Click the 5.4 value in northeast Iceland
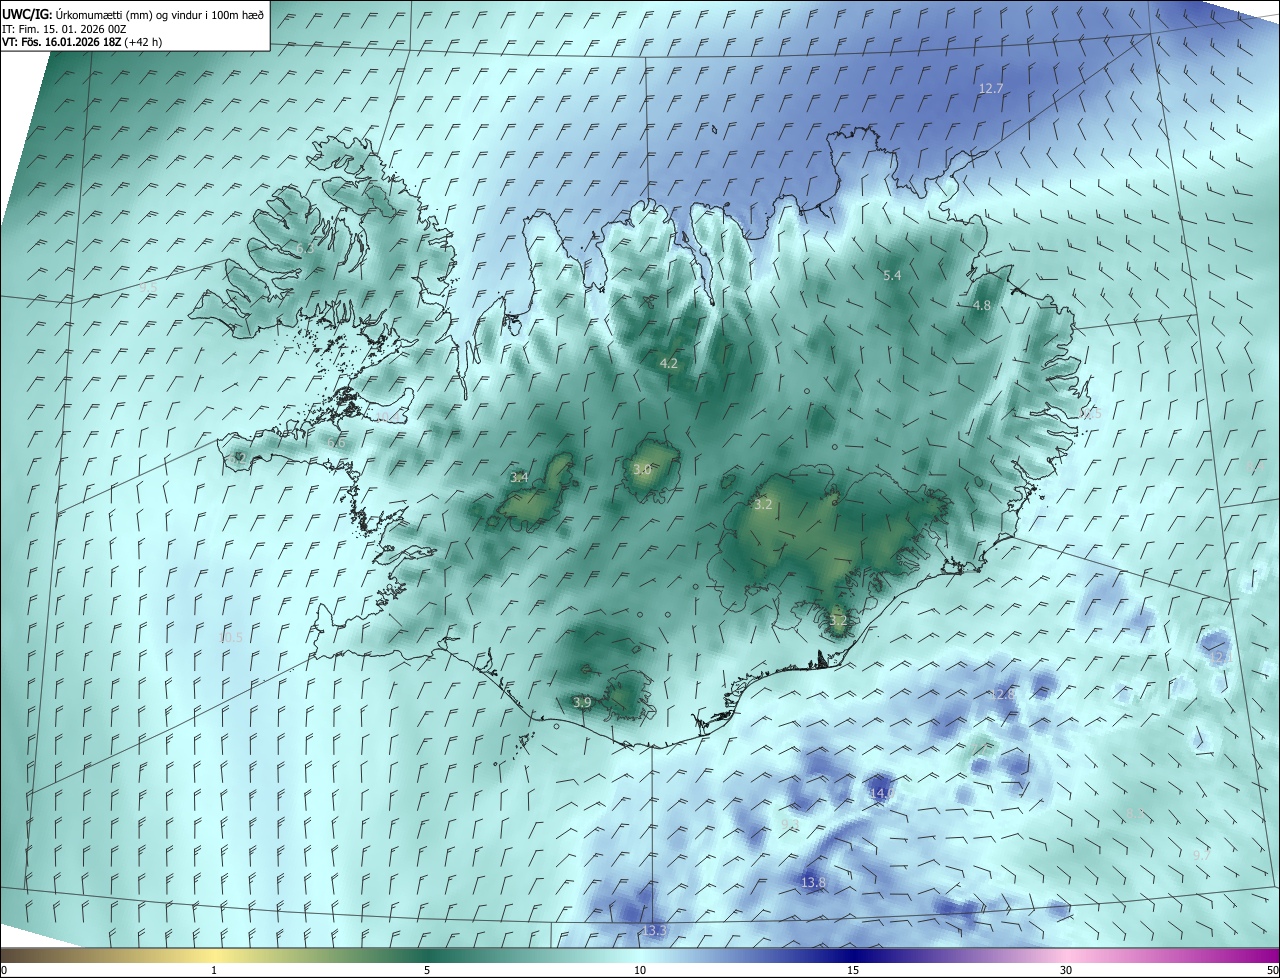This screenshot has width=1280, height=978. point(893,275)
